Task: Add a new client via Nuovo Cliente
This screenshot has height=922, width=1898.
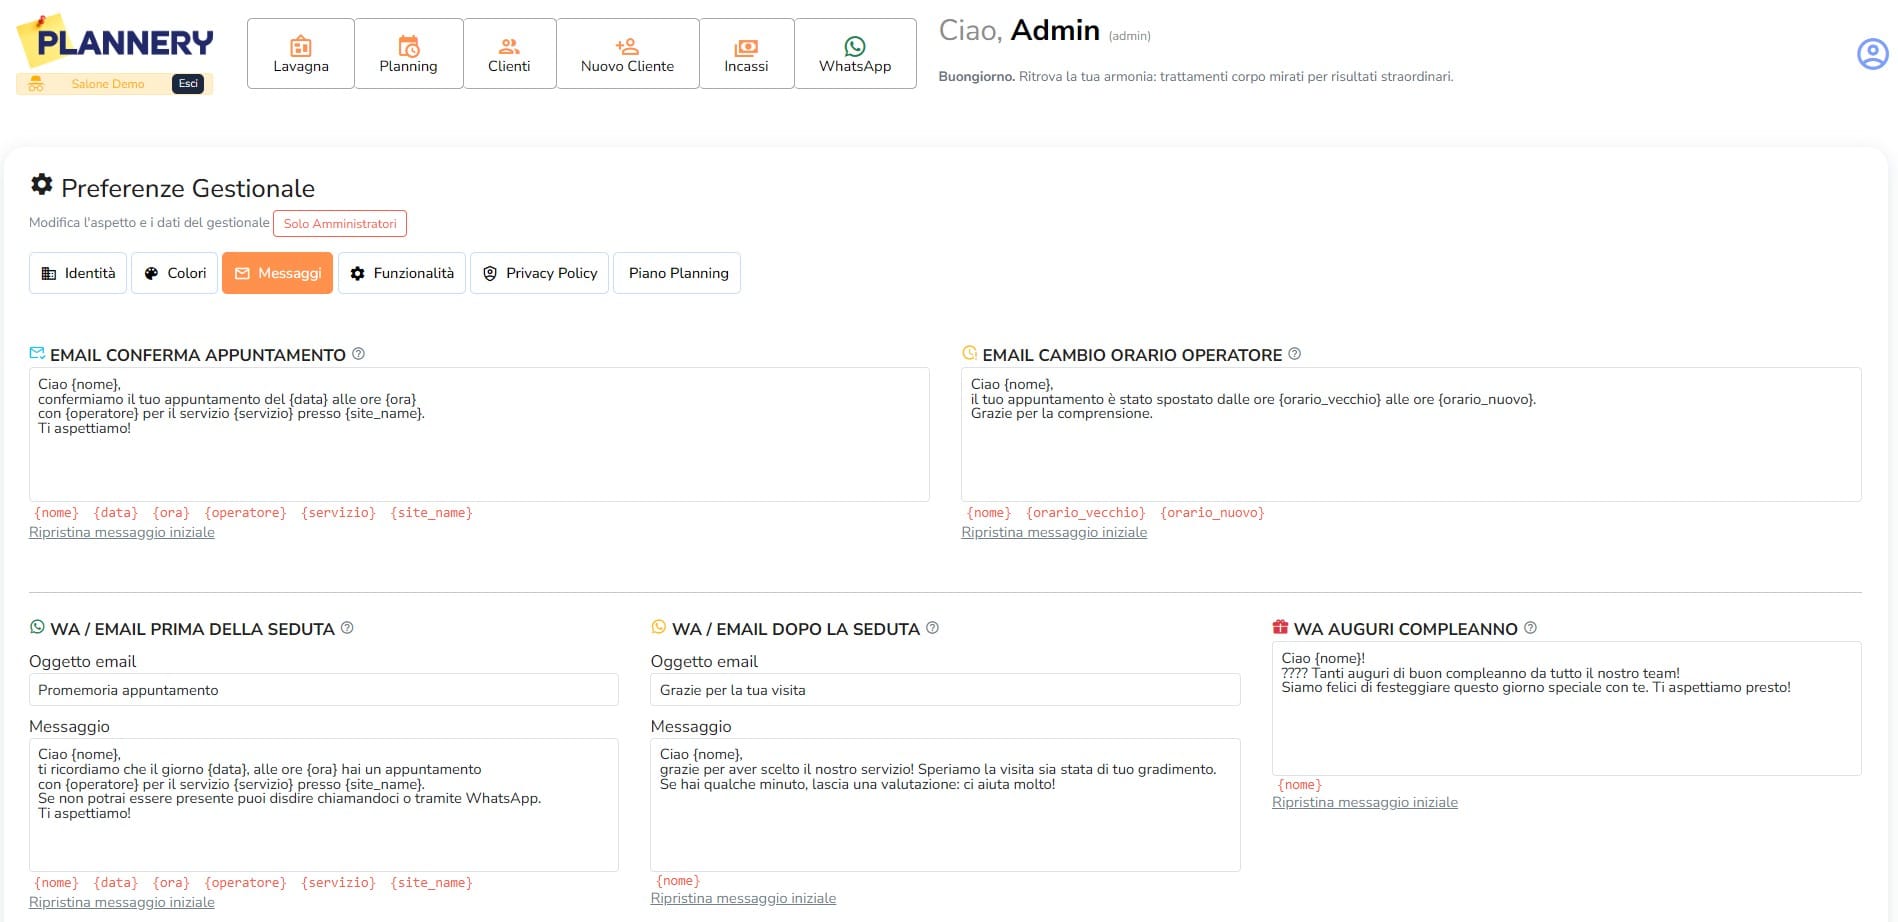Action: [x=627, y=54]
